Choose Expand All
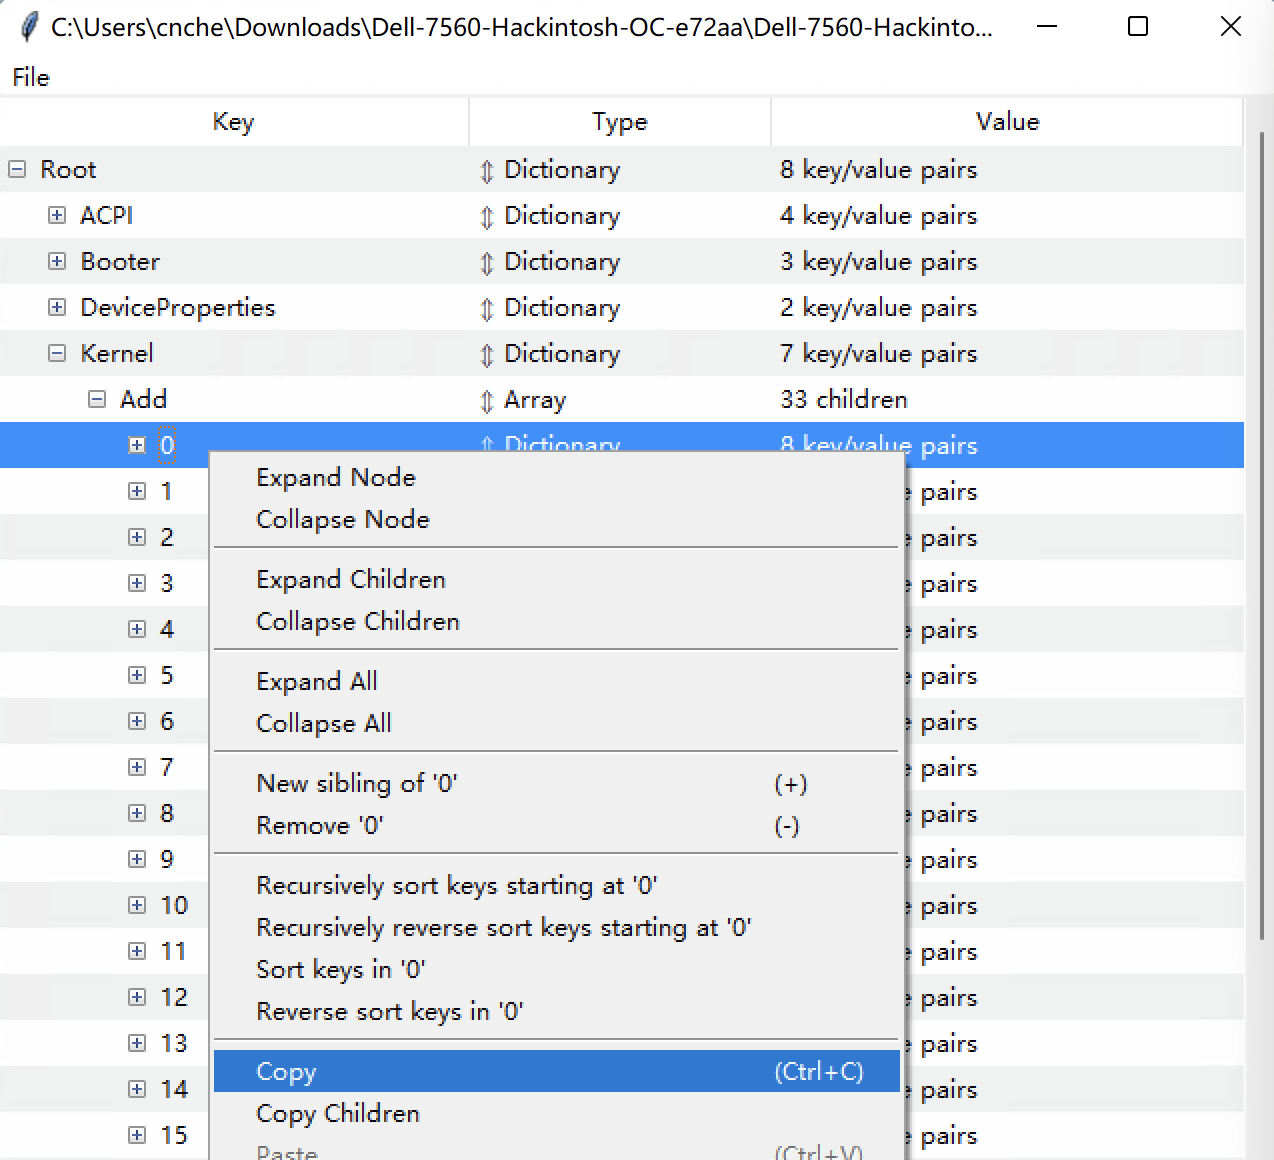The width and height of the screenshot is (1274, 1160). pyautogui.click(x=556, y=681)
